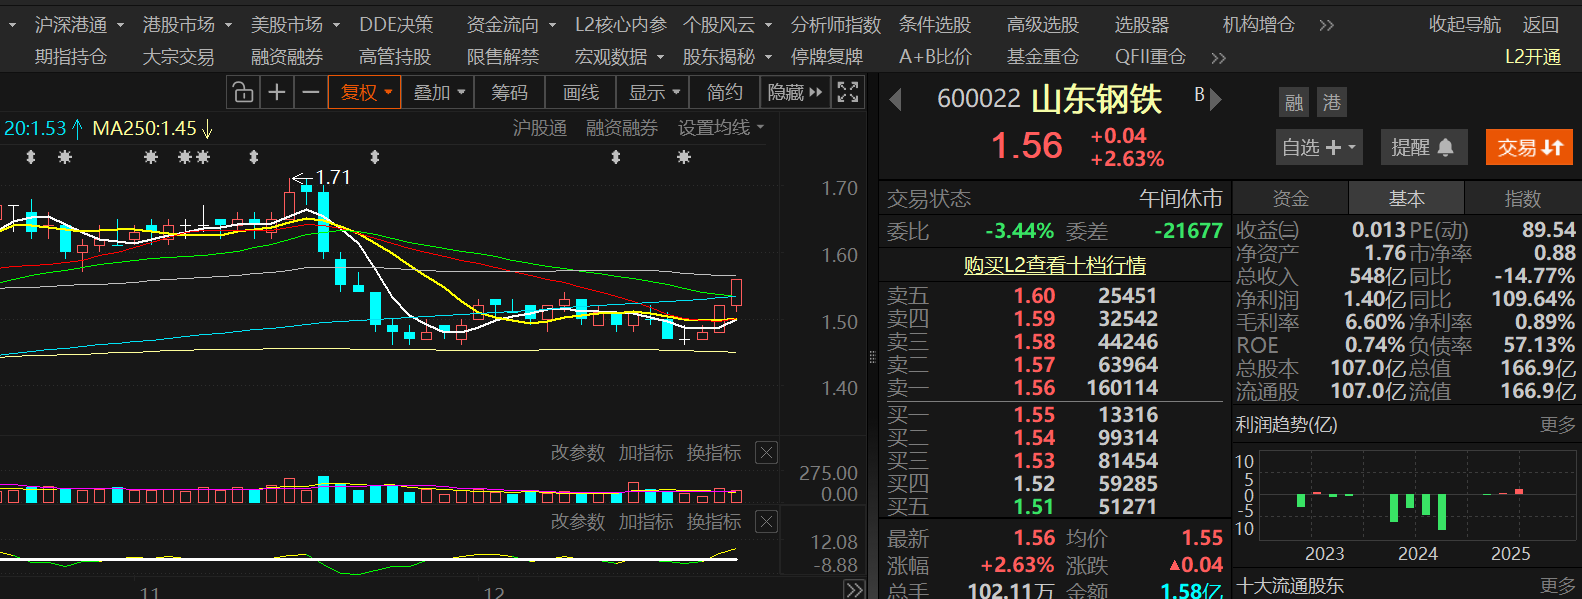Zoom in chart with plus icon

277,93
